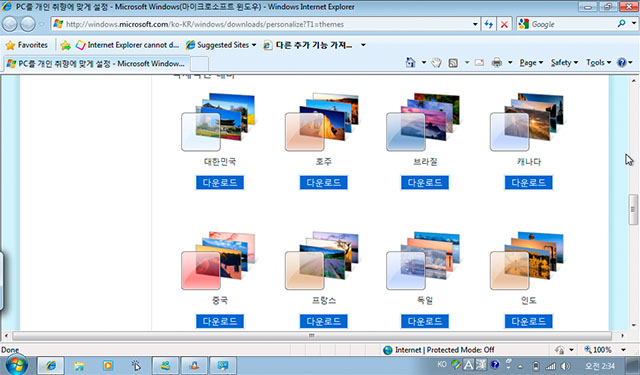Click the 중국 theme thumbnail
The width and height of the screenshot is (640, 375).
tap(218, 261)
